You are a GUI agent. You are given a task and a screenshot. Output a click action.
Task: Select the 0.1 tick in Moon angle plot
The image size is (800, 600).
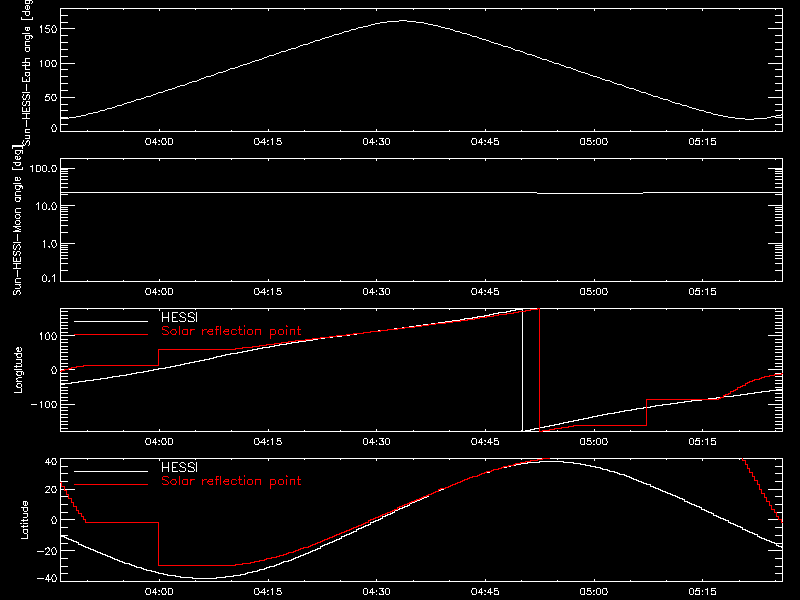pos(49,279)
